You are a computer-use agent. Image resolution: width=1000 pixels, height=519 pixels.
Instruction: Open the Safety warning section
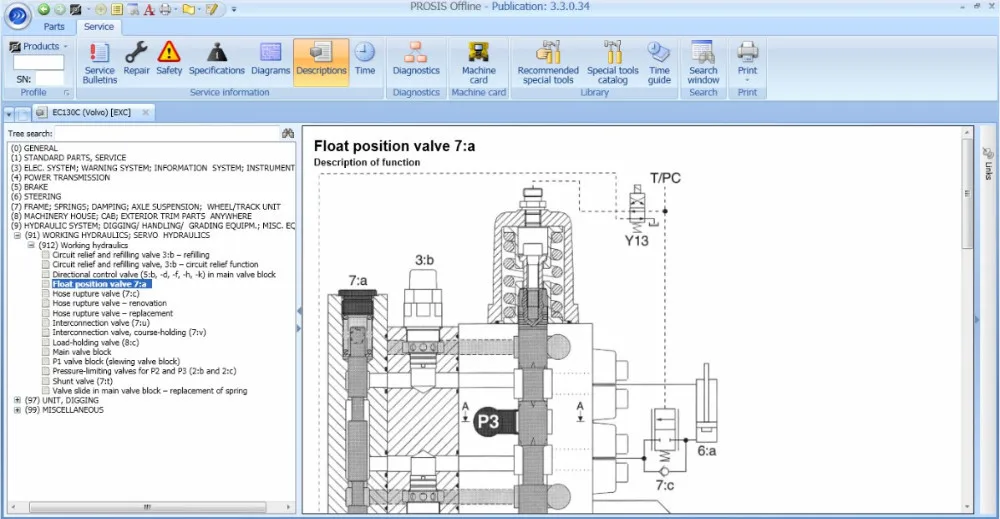click(x=169, y=59)
